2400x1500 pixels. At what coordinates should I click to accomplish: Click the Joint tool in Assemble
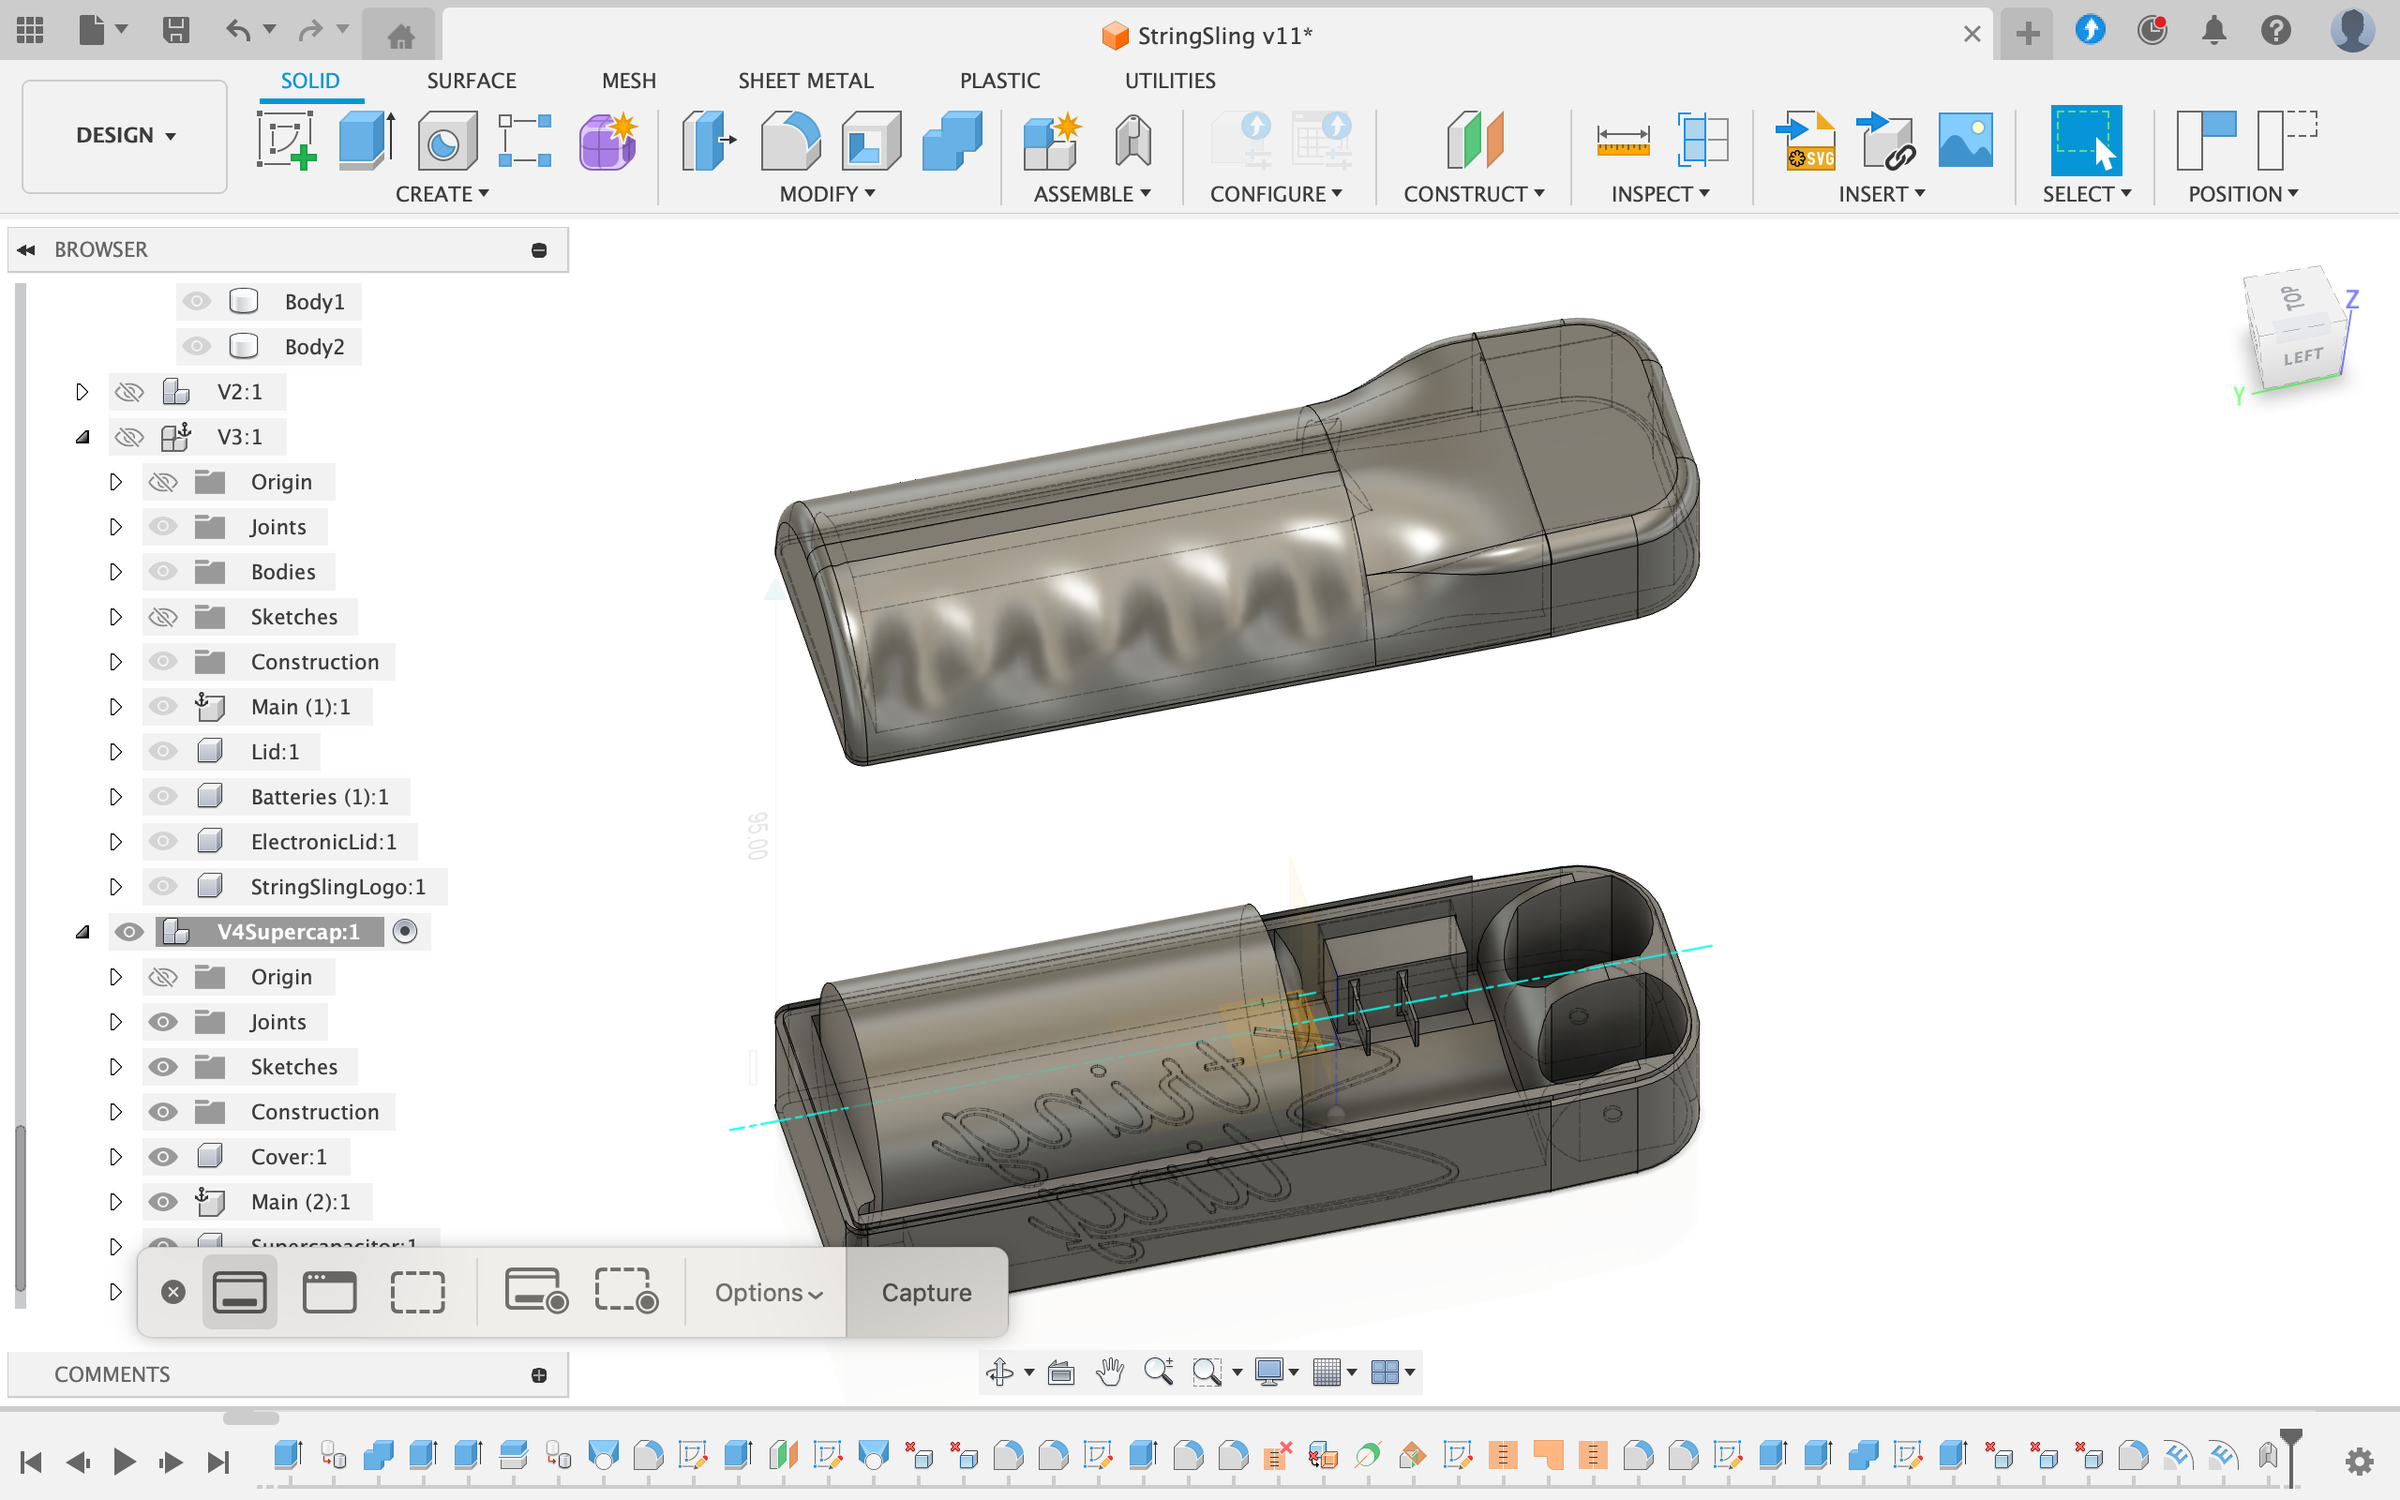tap(1132, 140)
